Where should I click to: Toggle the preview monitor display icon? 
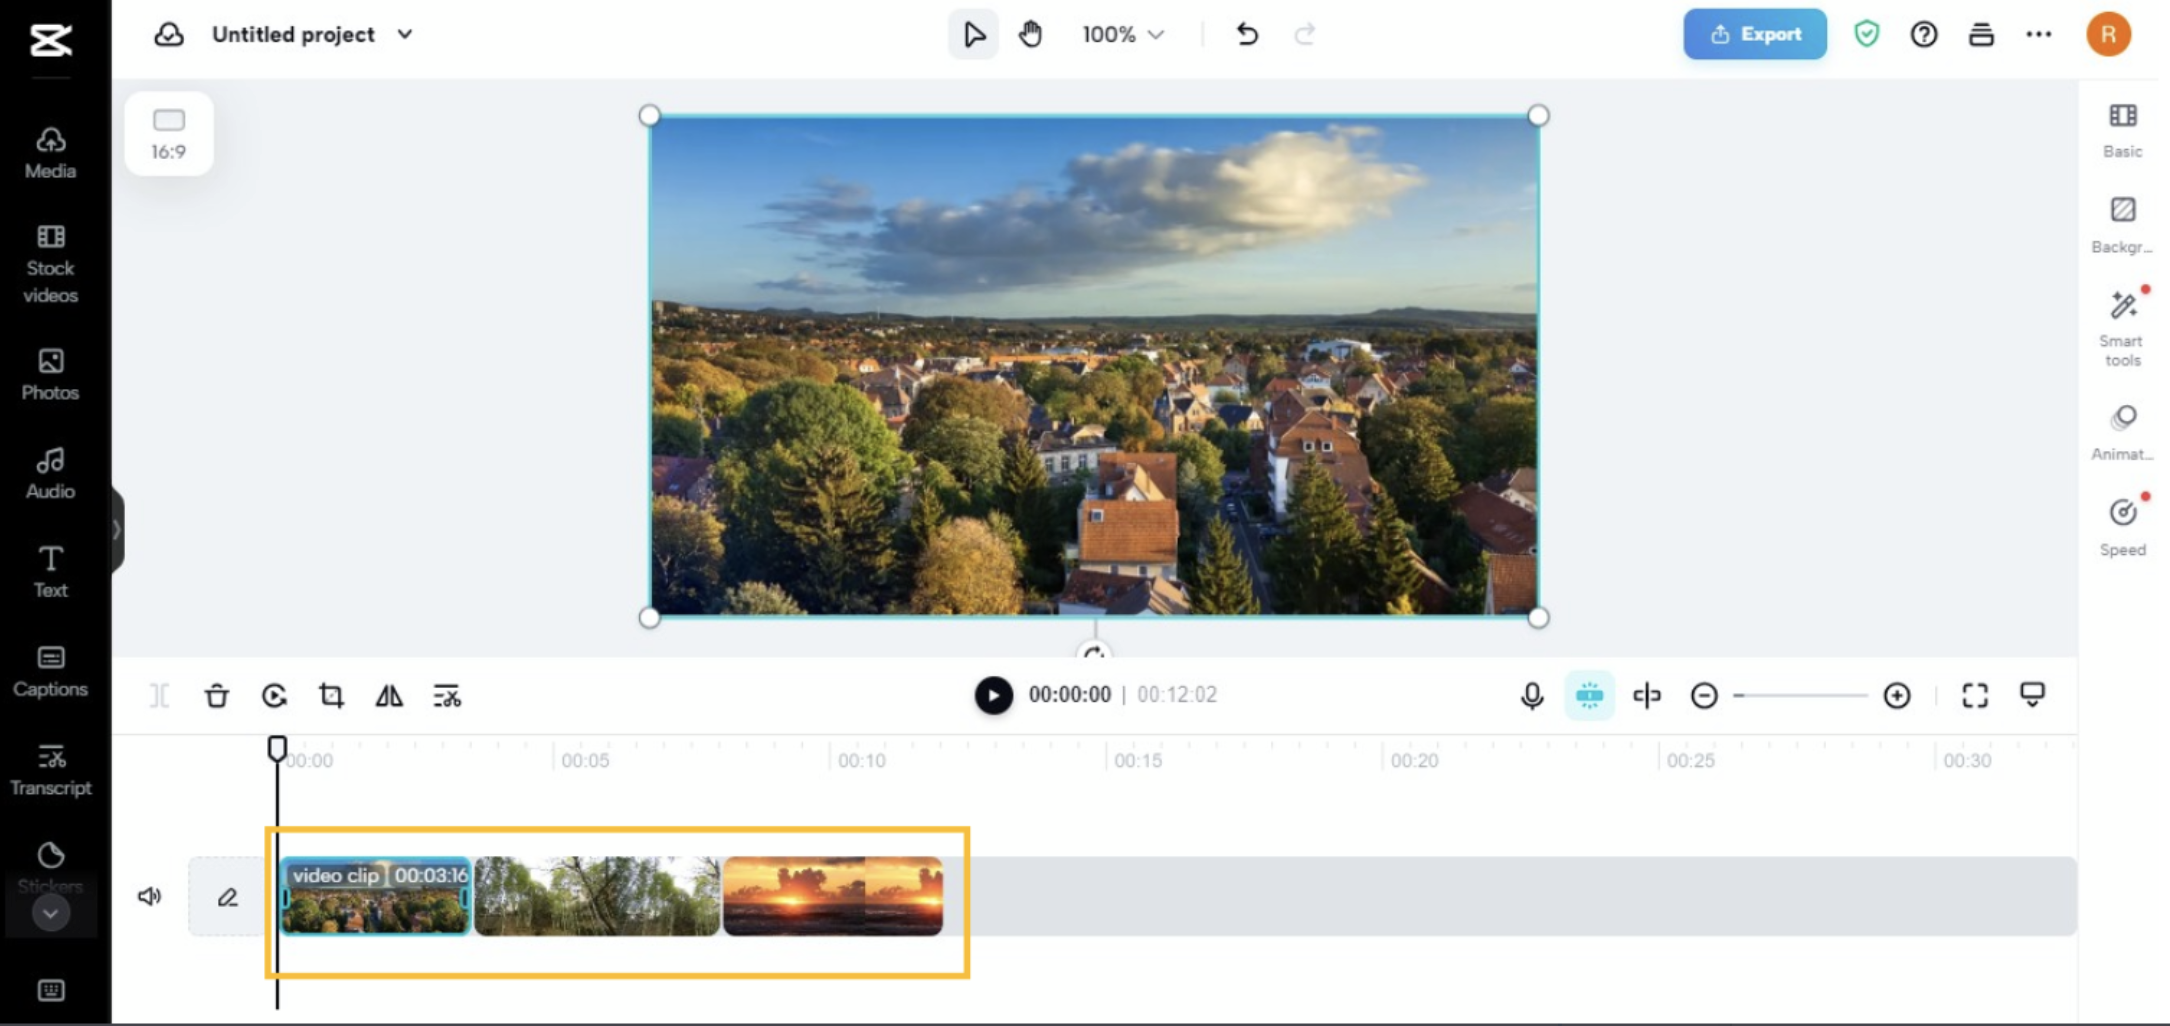[x=2032, y=696]
